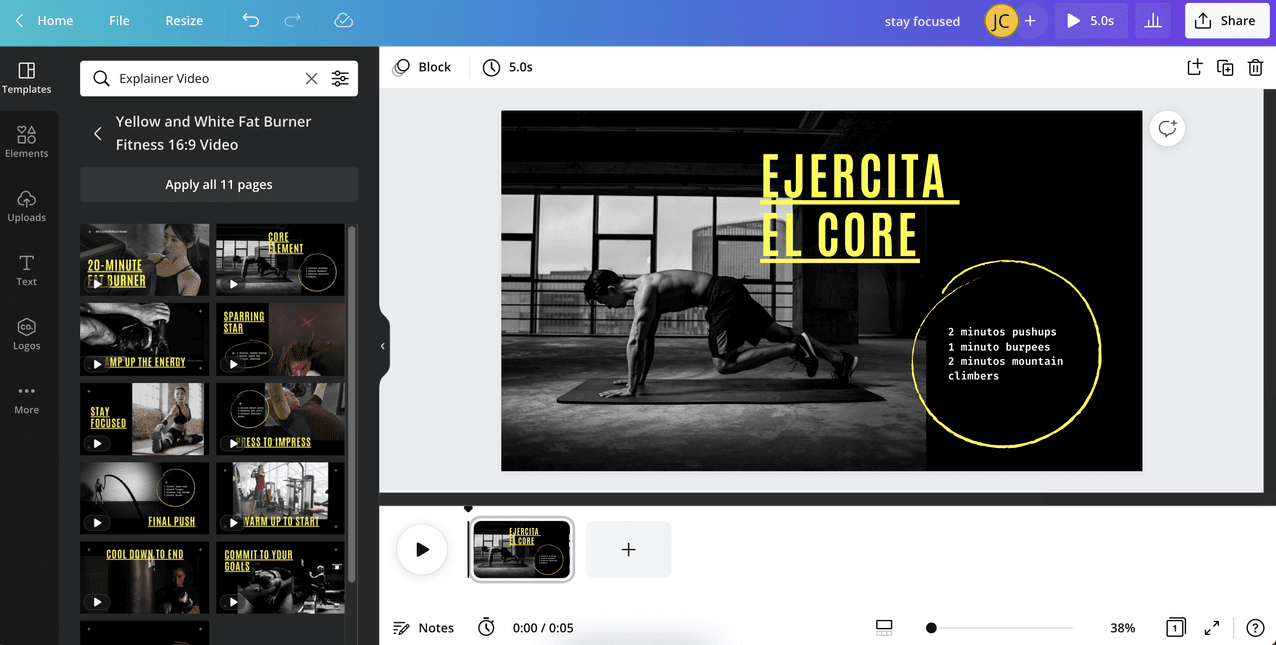The image size is (1276, 645).
Task: Open the help question mark icon
Action: (1255, 628)
